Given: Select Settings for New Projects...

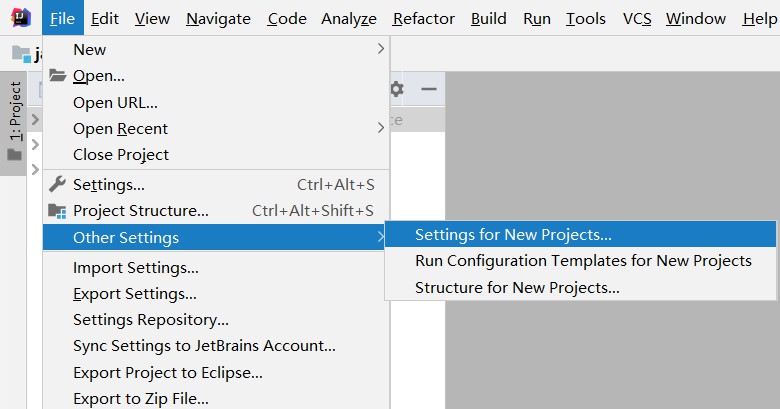Looking at the screenshot, I should [x=513, y=235].
